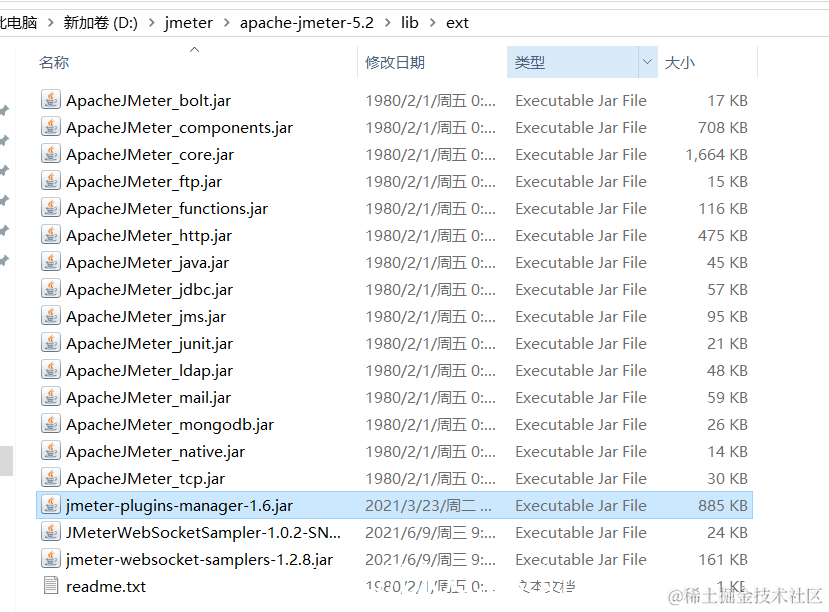Select the ApacheJMeter_jms.jar file name
Screen dimensions: 829x612
[146, 316]
